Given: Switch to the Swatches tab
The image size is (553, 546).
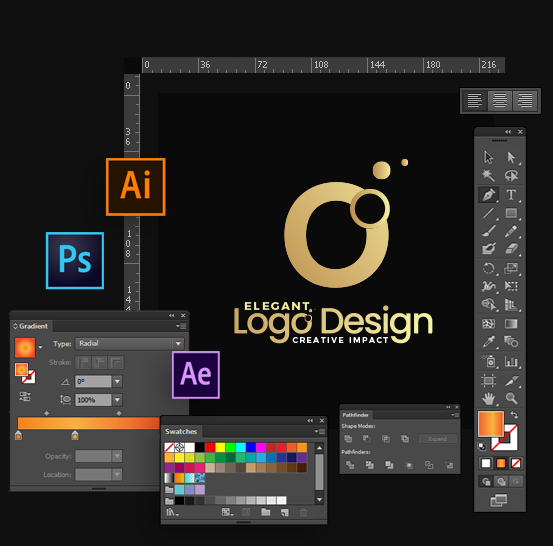Looking at the screenshot, I should point(181,431).
